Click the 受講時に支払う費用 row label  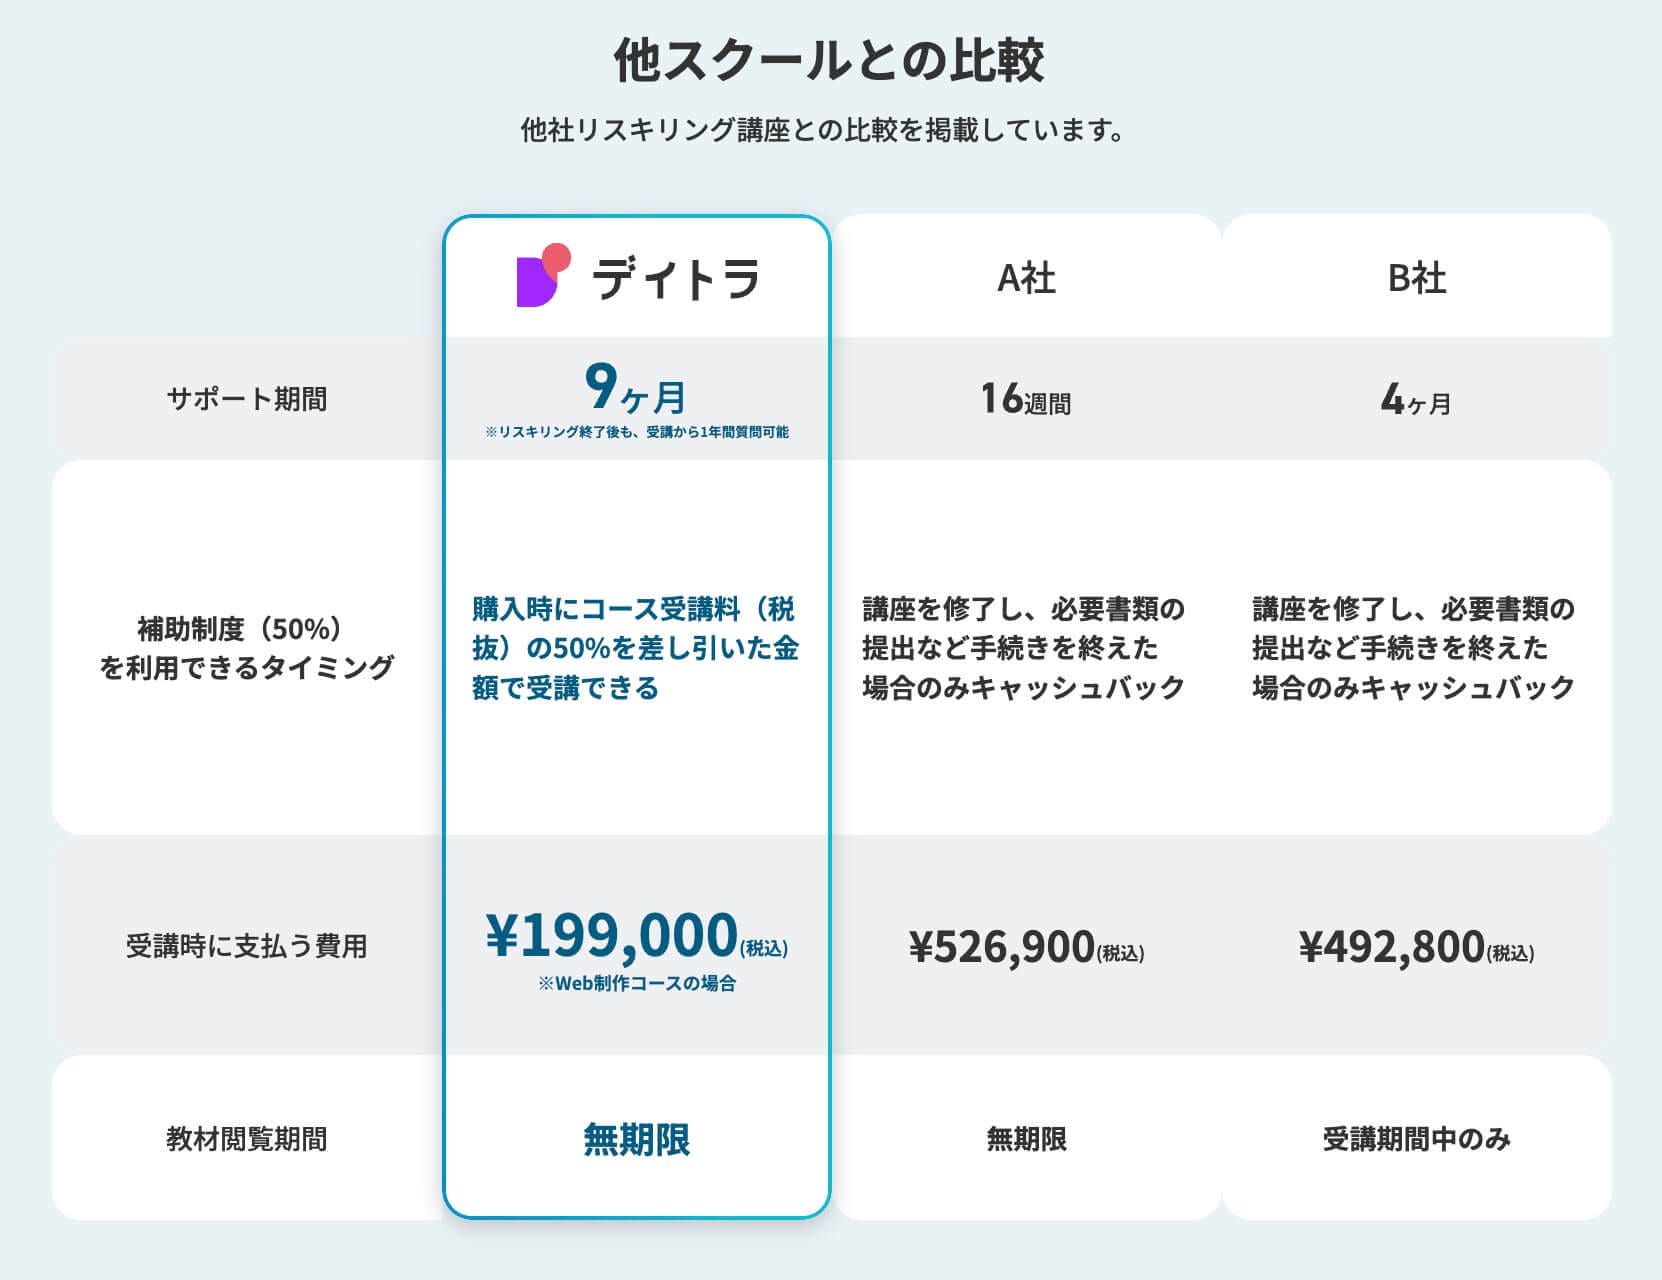click(247, 946)
